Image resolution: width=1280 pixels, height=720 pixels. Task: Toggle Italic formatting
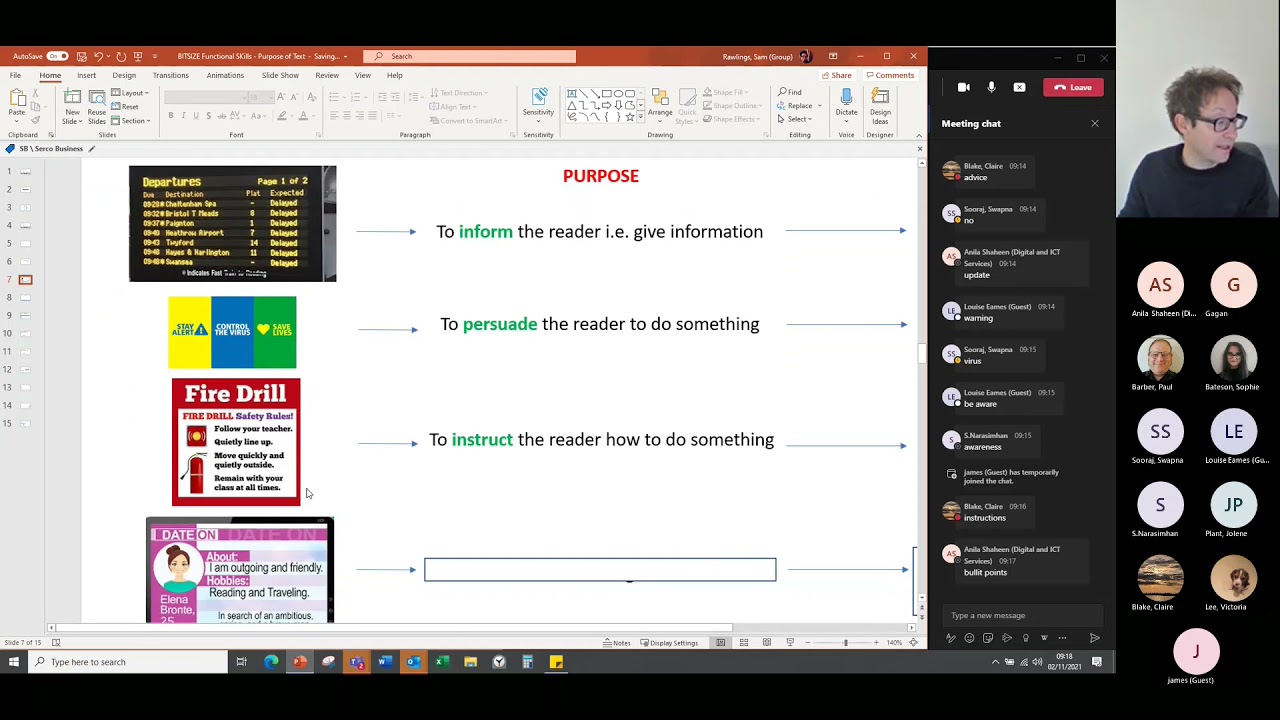pos(183,116)
